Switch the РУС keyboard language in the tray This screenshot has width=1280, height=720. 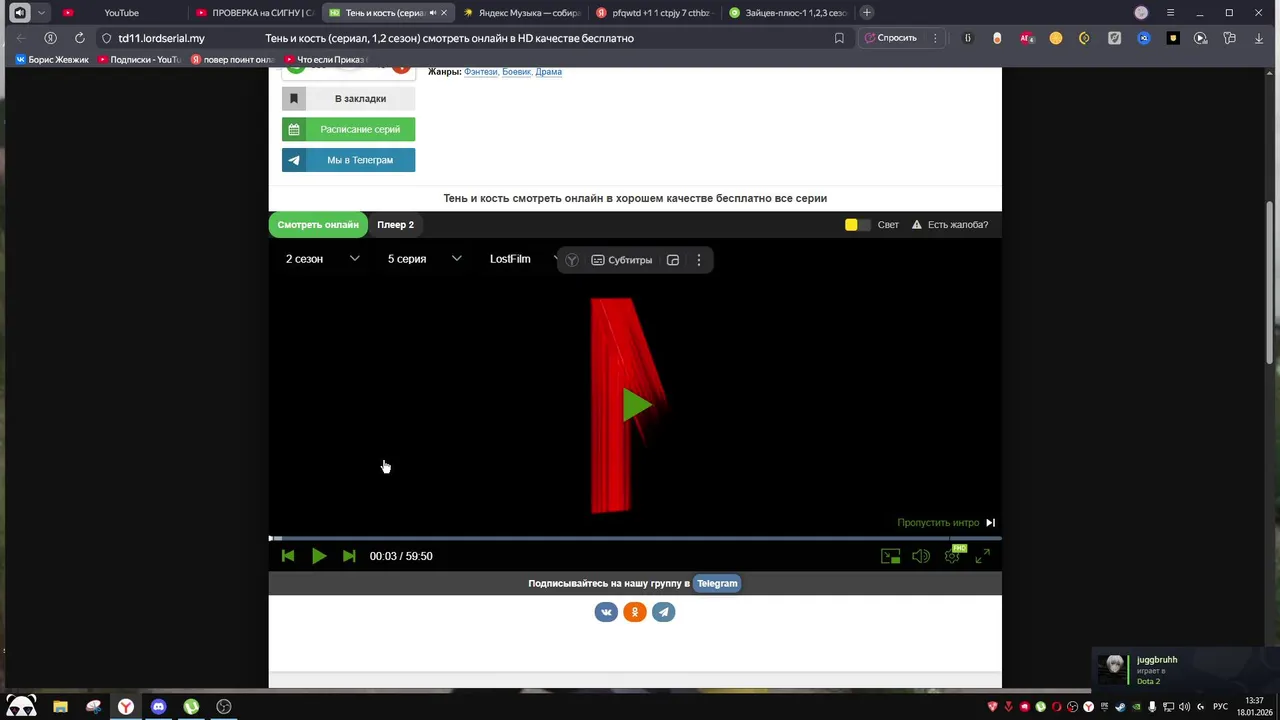pos(1220,707)
